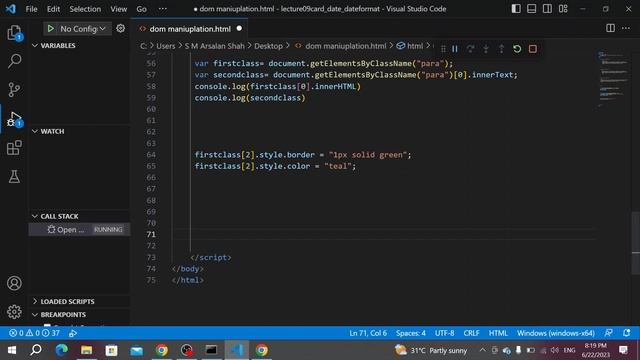Click Desktop in the breadcrumb path
The width and height of the screenshot is (640, 360).
pyautogui.click(x=268, y=46)
